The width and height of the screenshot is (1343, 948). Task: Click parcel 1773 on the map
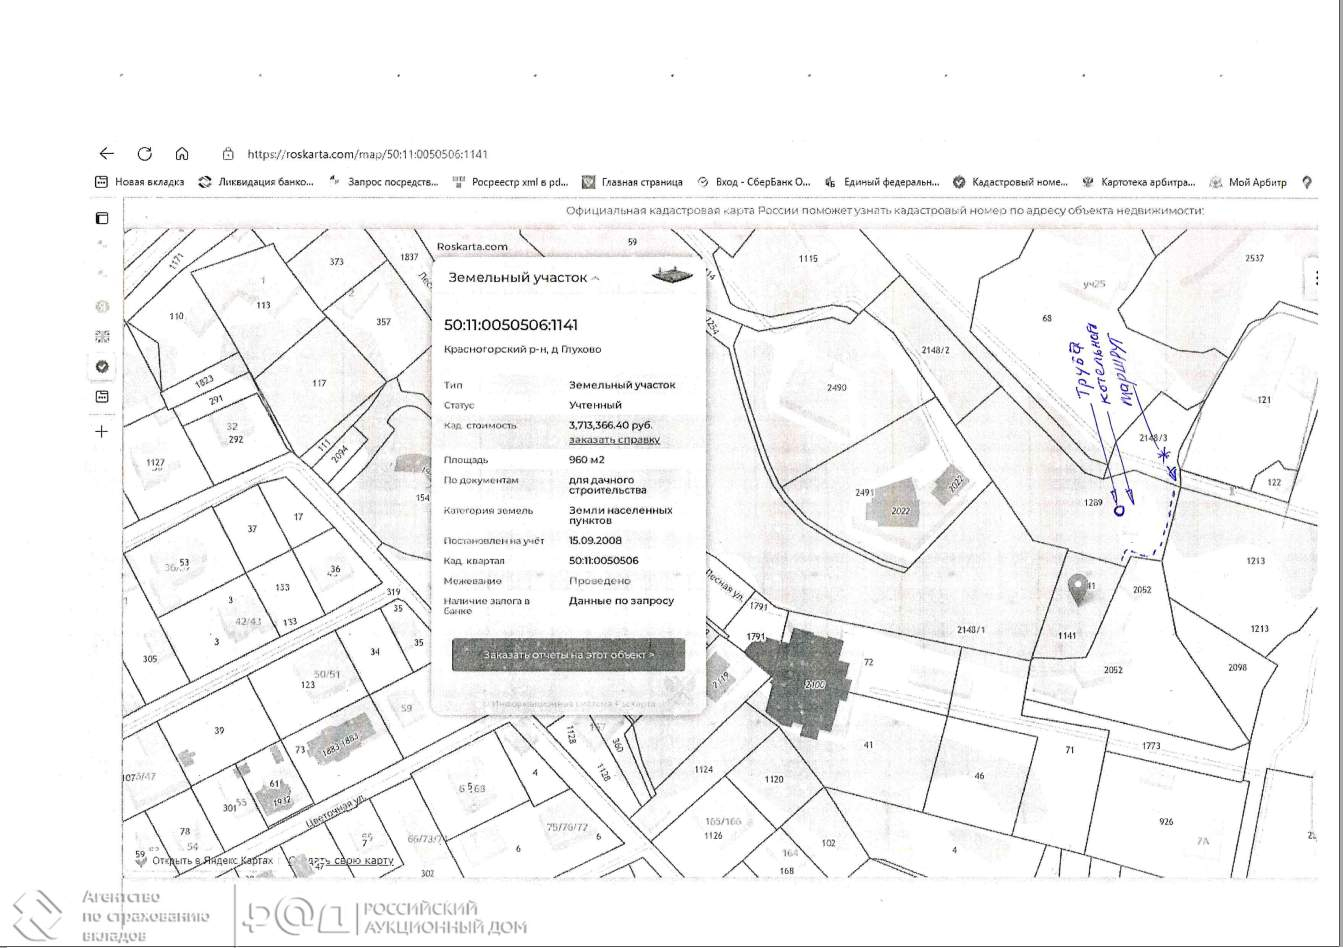[x=1151, y=746]
